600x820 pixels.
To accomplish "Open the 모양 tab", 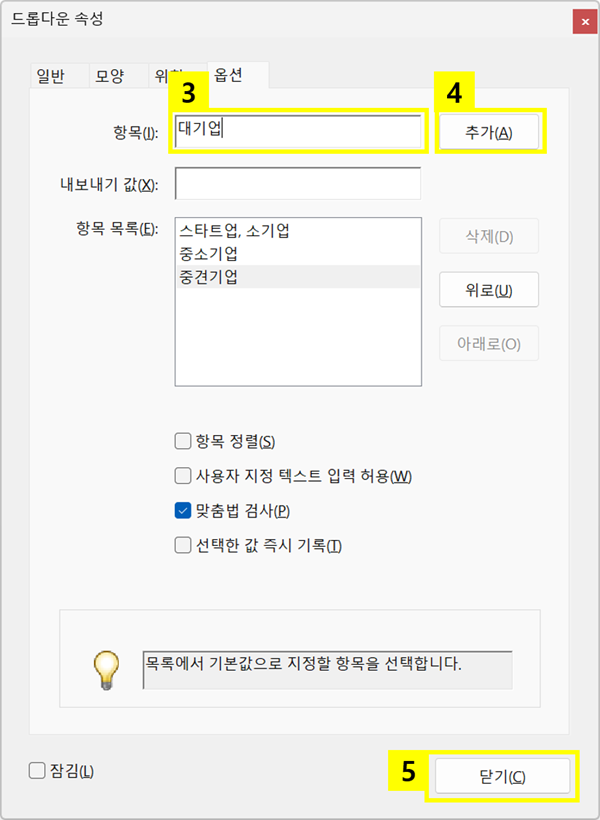I will click(109, 77).
